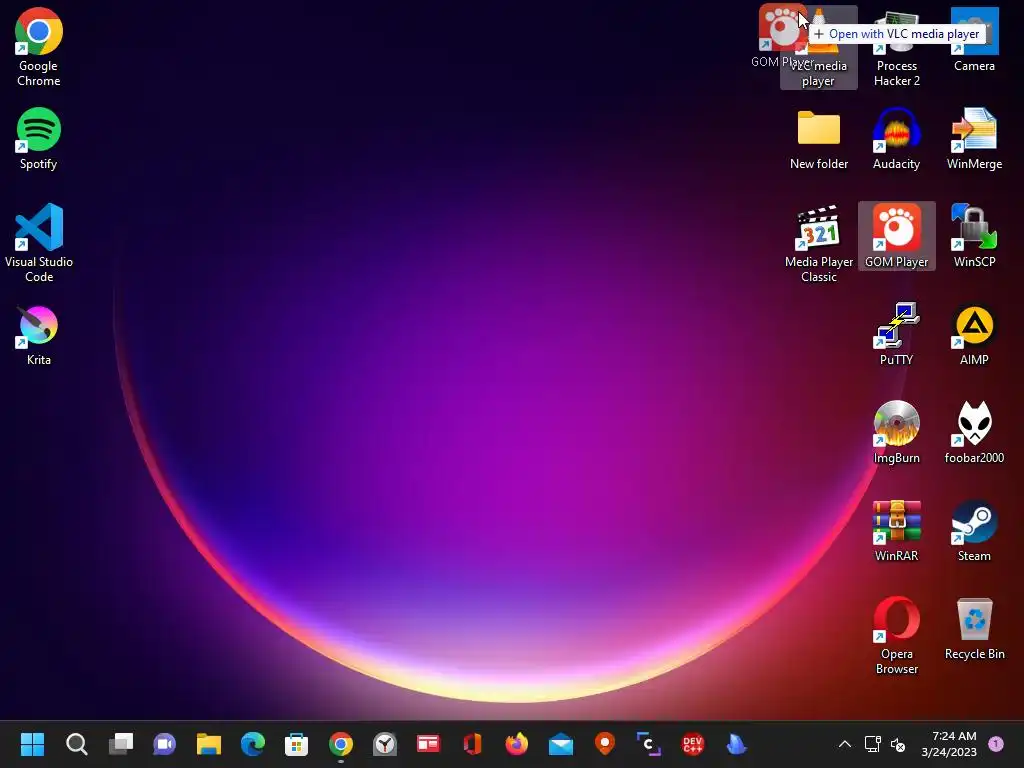This screenshot has width=1024, height=768.
Task: Open the Maps pin icon in the taskbar
Action: [x=605, y=744]
